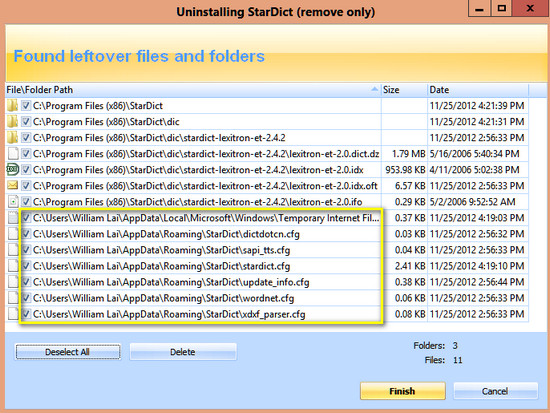550x413 pixels.
Task: Uncheck the sapi_tts.cfg checkbox
Action: tap(26, 250)
